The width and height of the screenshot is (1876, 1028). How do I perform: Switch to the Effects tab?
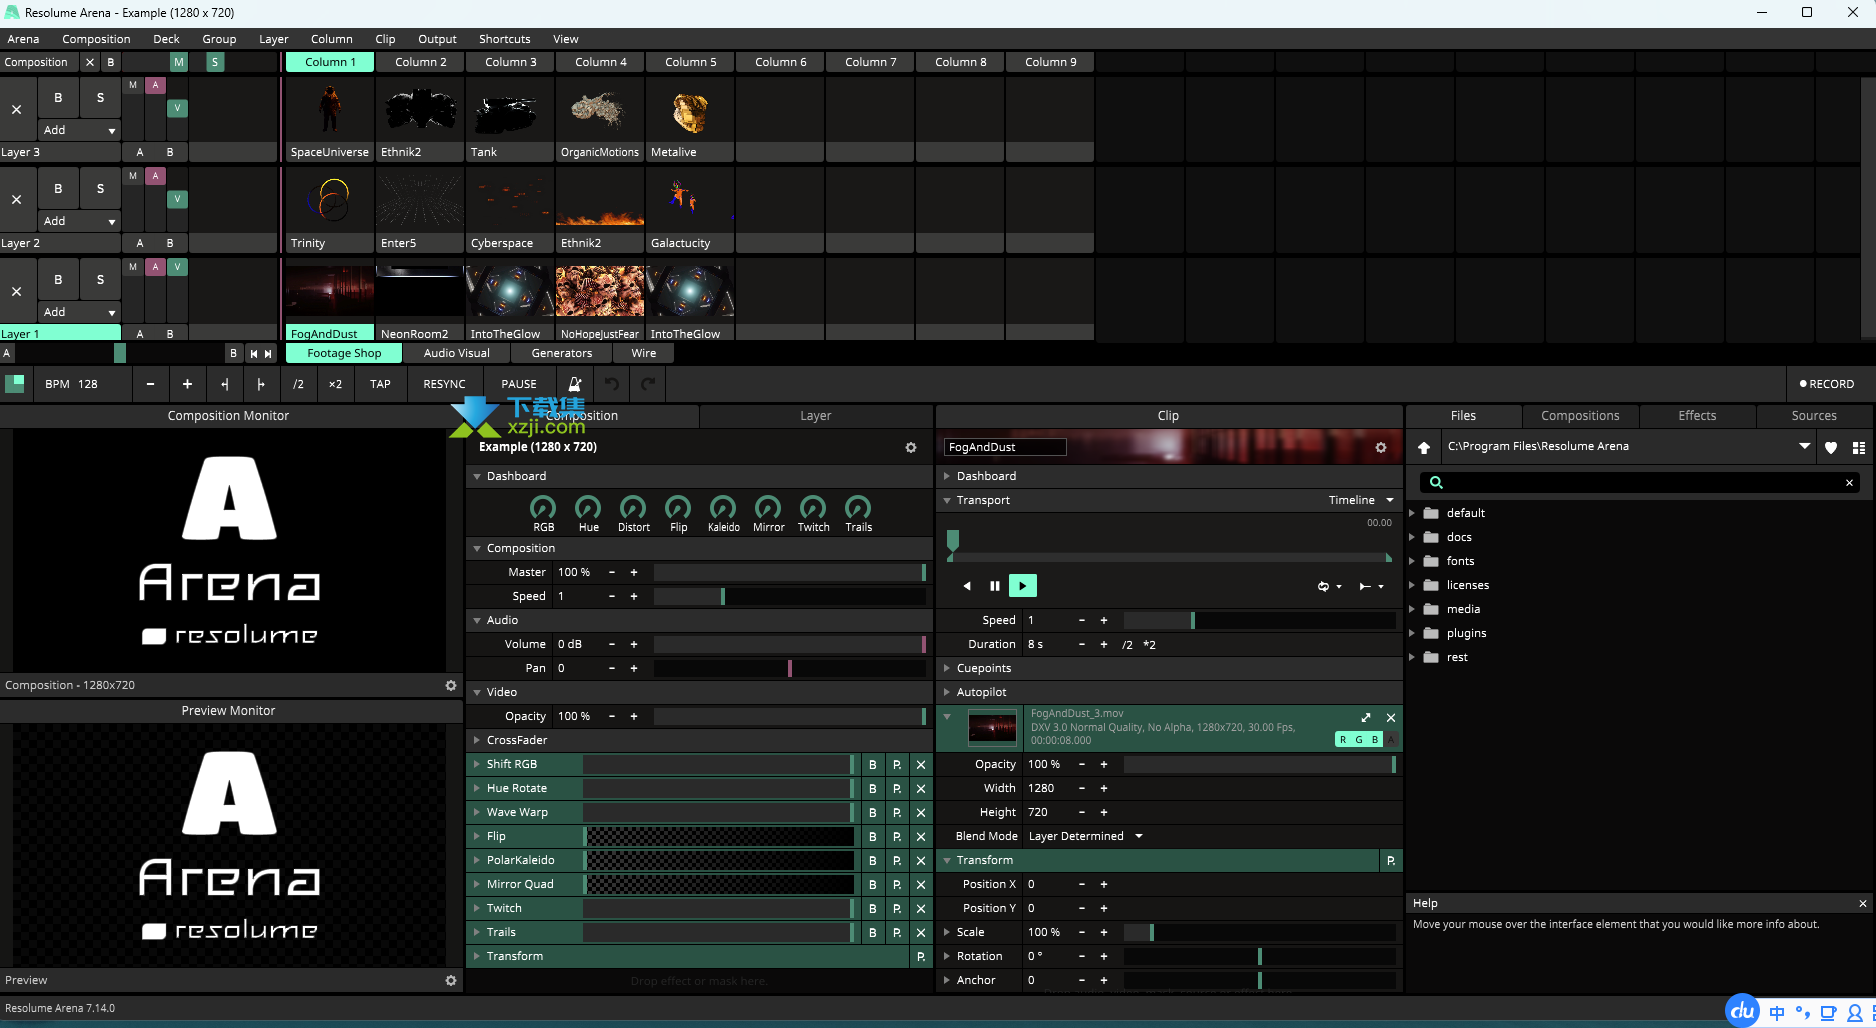[x=1697, y=416]
